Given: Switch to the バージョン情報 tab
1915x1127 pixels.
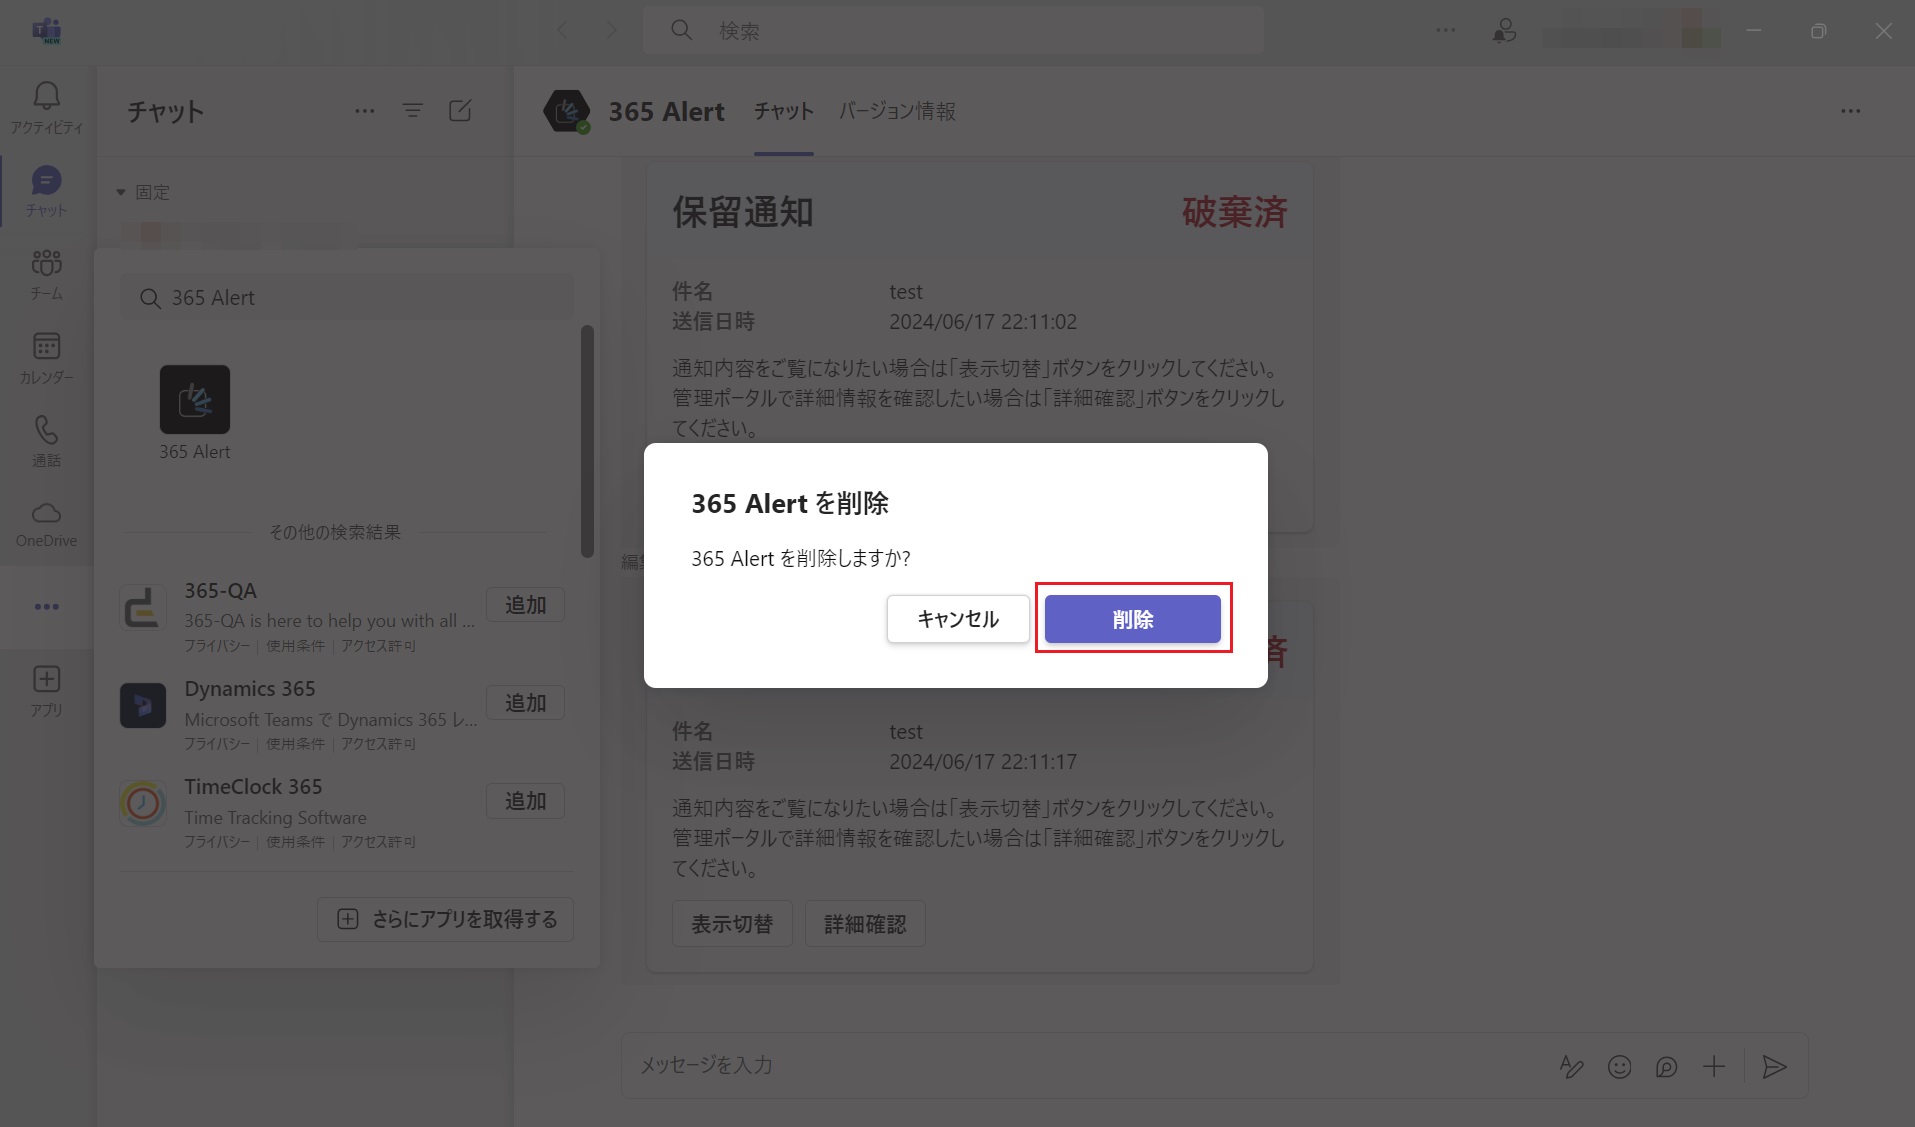Looking at the screenshot, I should (x=897, y=111).
